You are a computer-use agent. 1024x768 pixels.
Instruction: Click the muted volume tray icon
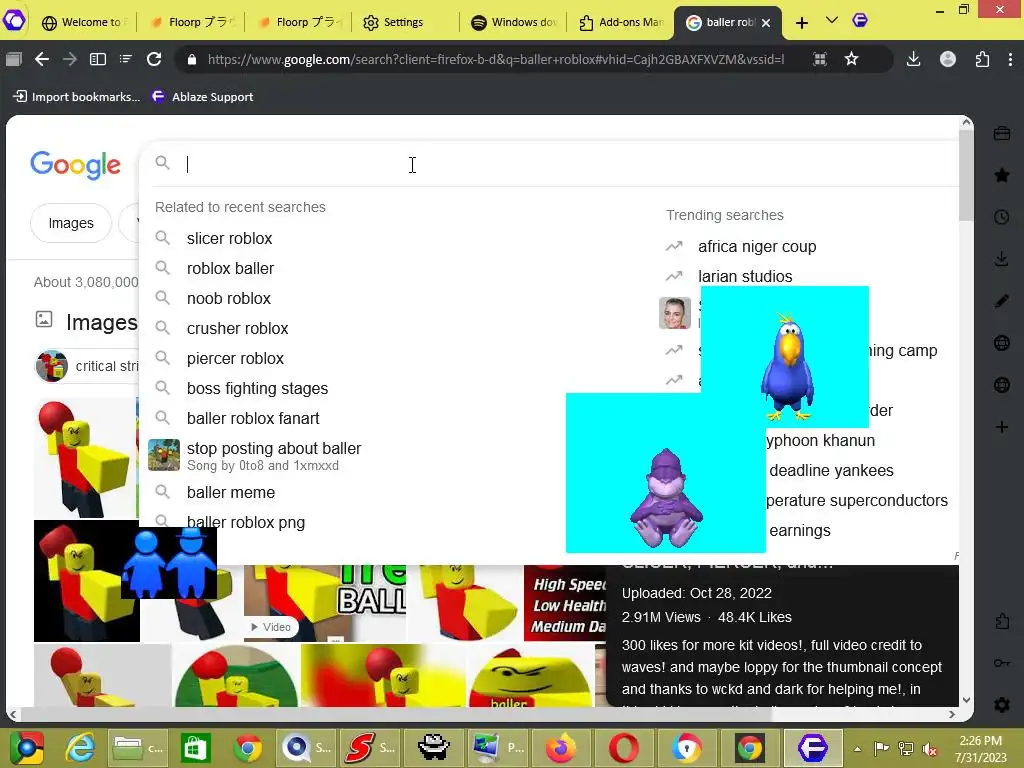[929, 748]
